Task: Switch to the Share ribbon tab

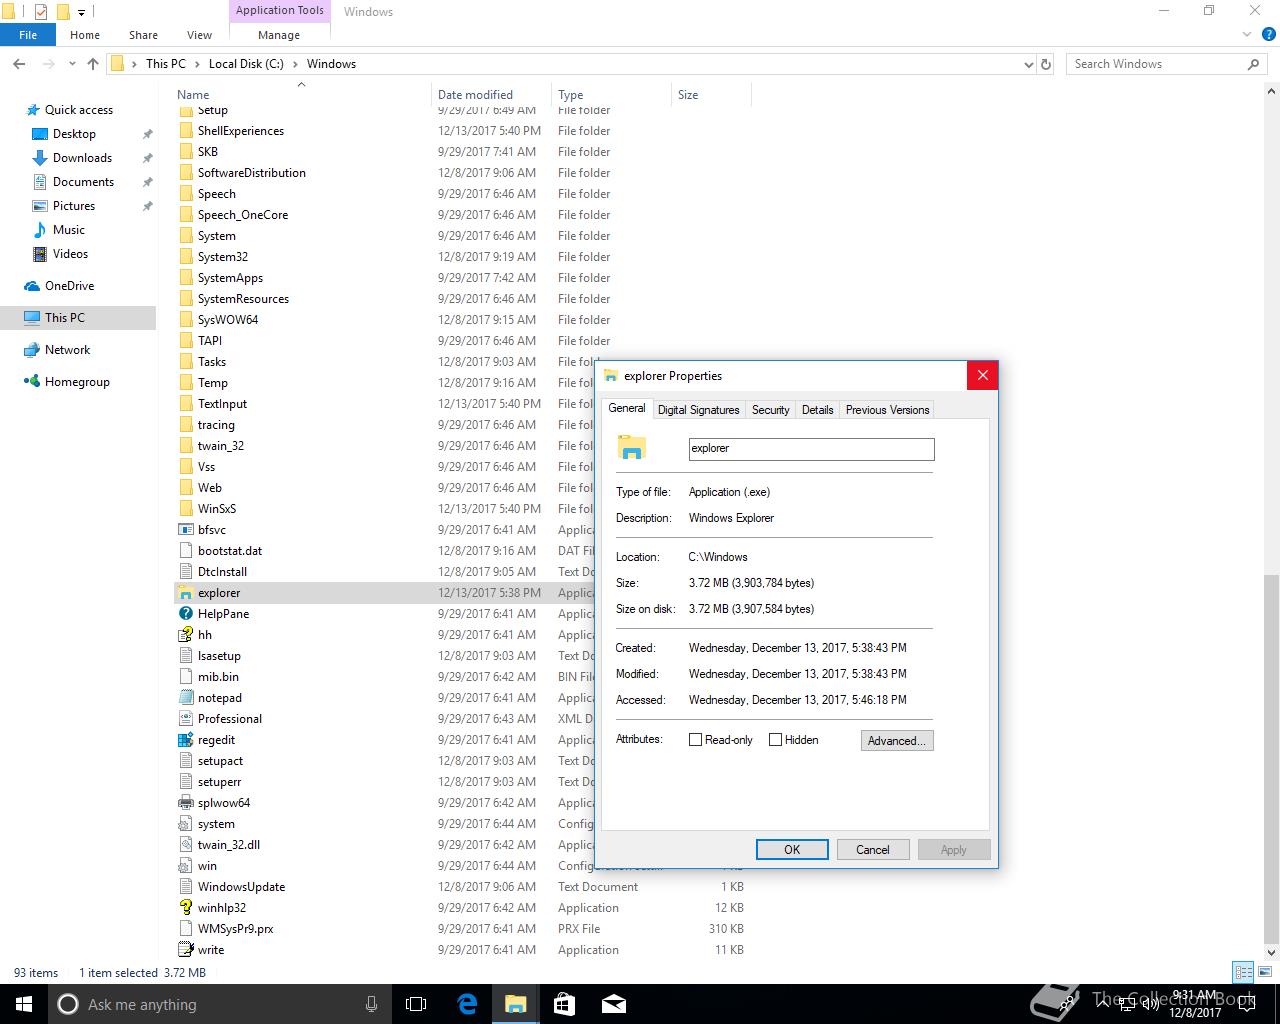Action: 143,35
